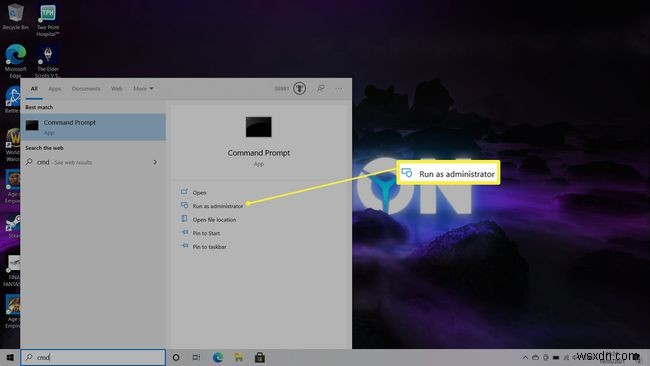Screen dimensions: 650x366
Task: Switch to the Apps search tab
Action: (x=55, y=89)
